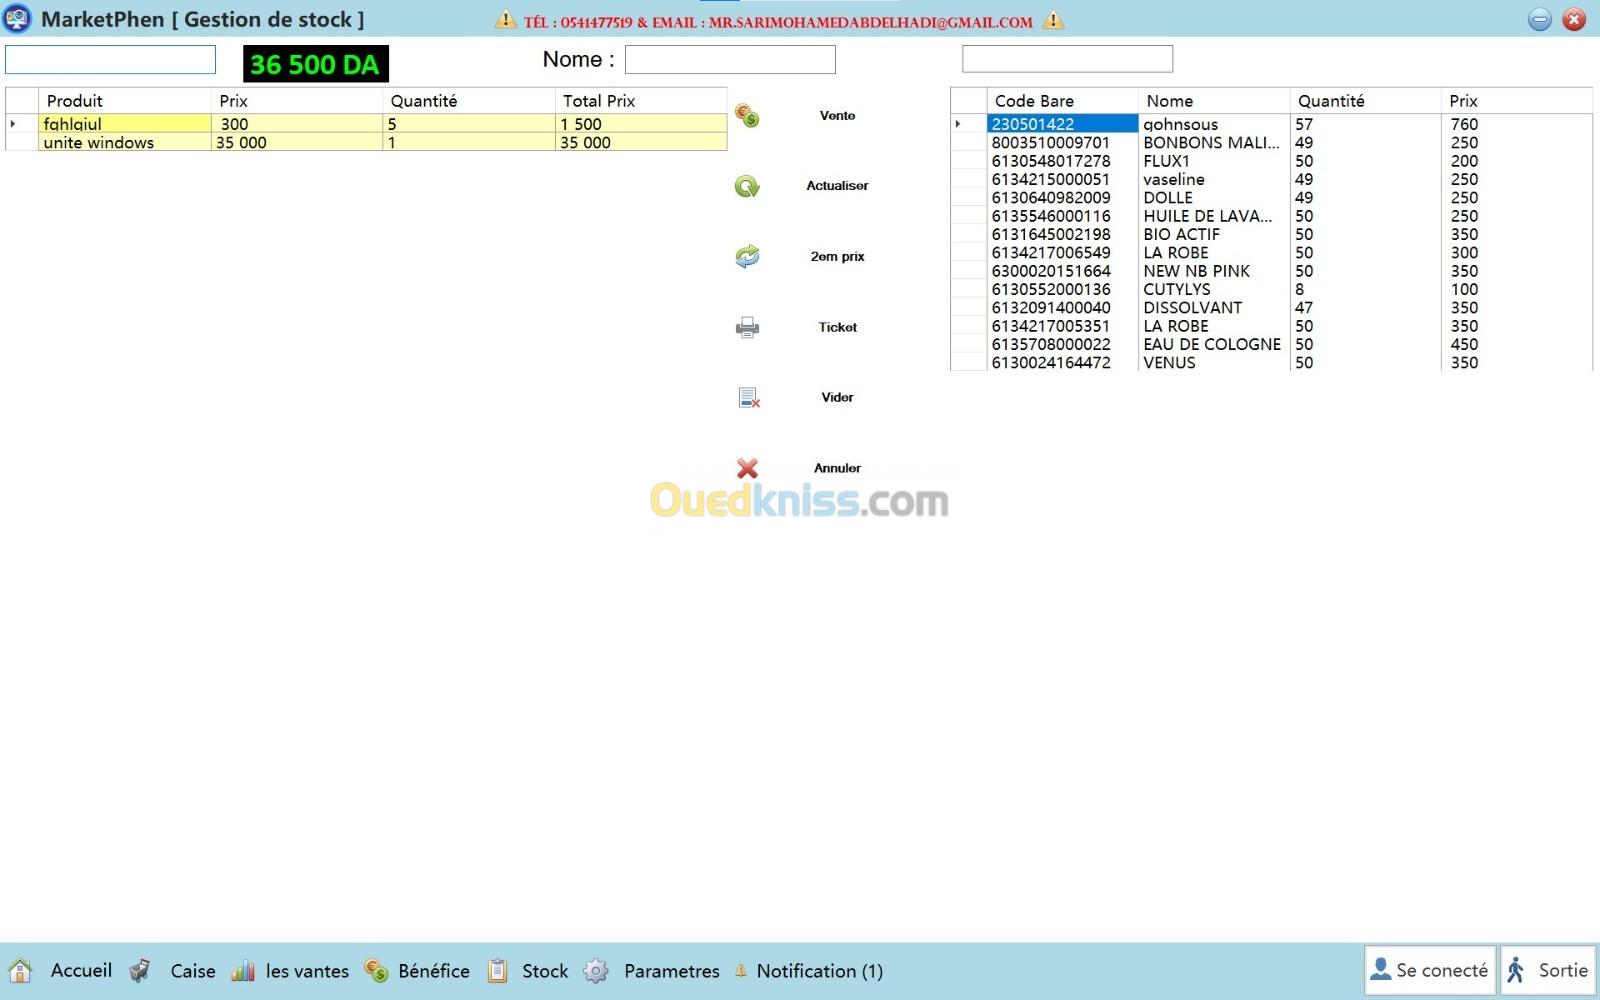Click the Produit column header
The height and width of the screenshot is (1000, 1600).
pos(125,101)
